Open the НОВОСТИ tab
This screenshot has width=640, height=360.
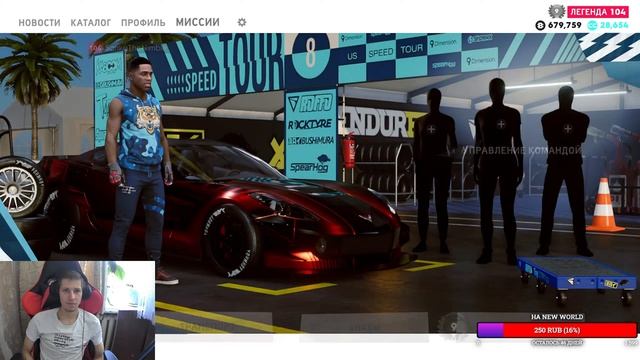tap(39, 22)
